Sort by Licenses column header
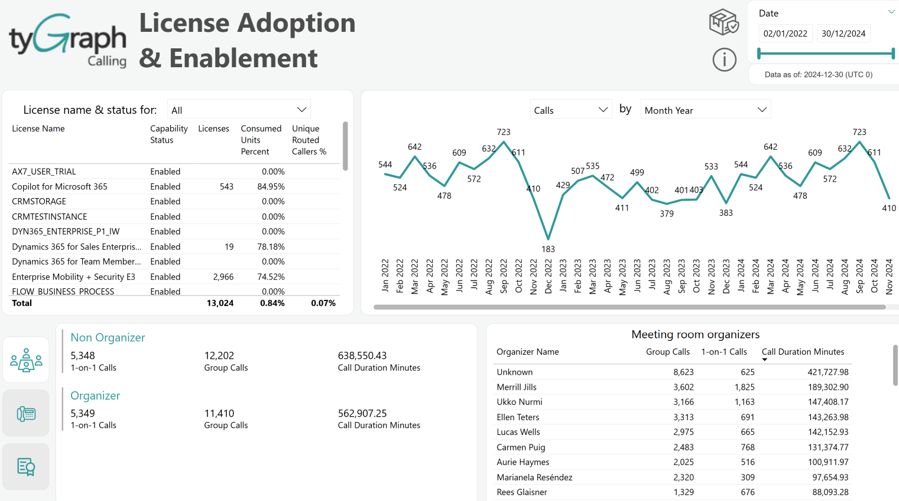Viewport: 899px width, 501px height. pos(214,128)
